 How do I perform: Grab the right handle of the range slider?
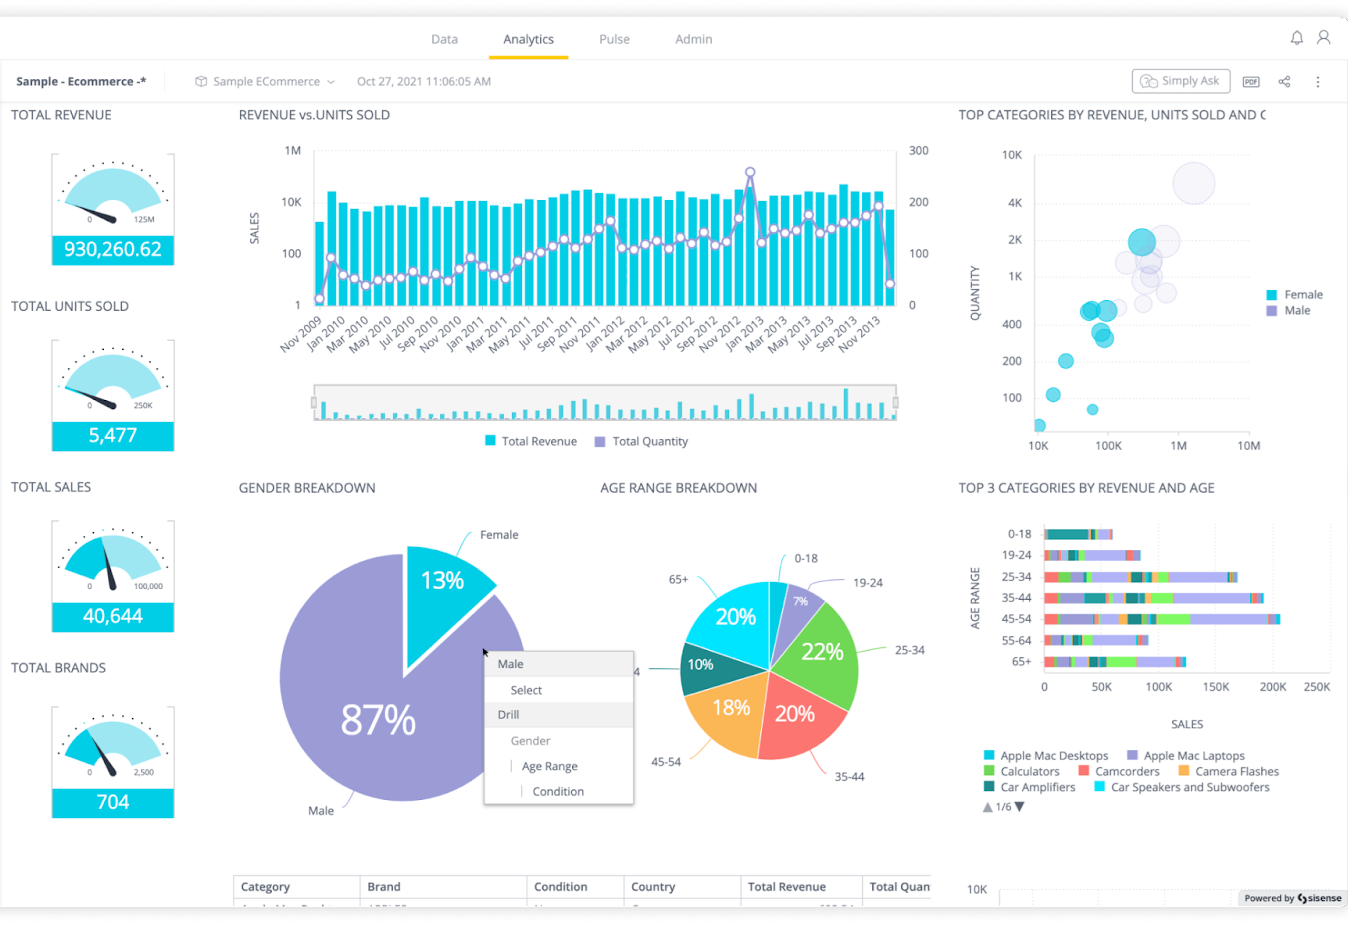click(895, 403)
